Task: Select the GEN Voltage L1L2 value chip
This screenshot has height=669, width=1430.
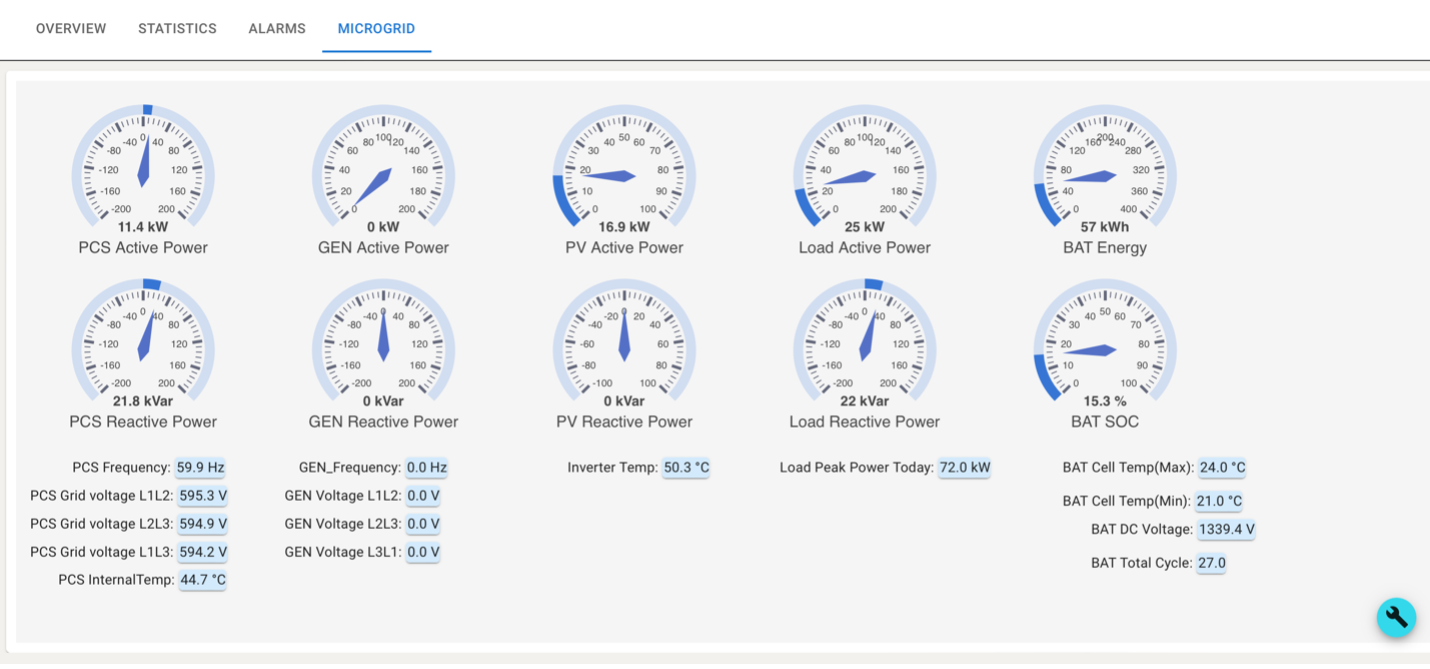Action: tap(423, 495)
